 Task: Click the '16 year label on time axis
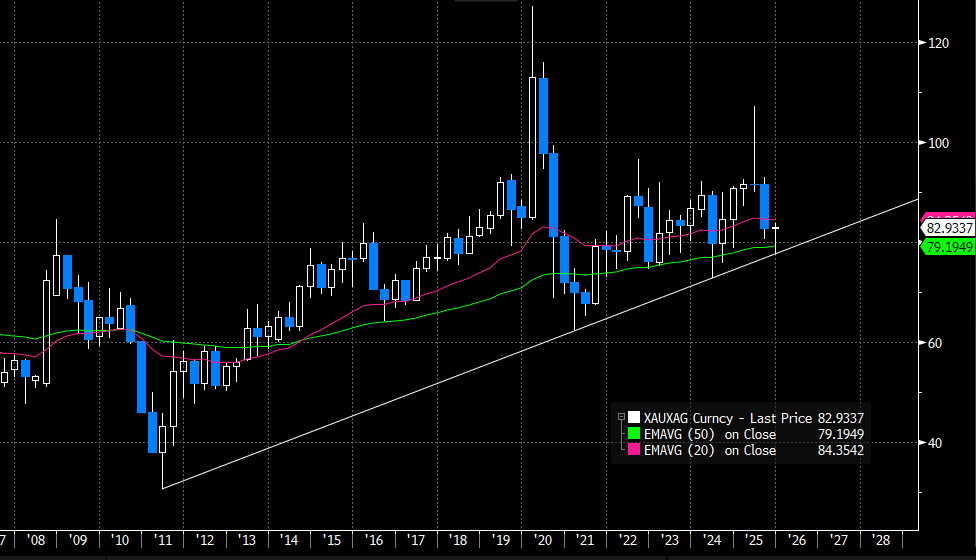(x=373, y=540)
